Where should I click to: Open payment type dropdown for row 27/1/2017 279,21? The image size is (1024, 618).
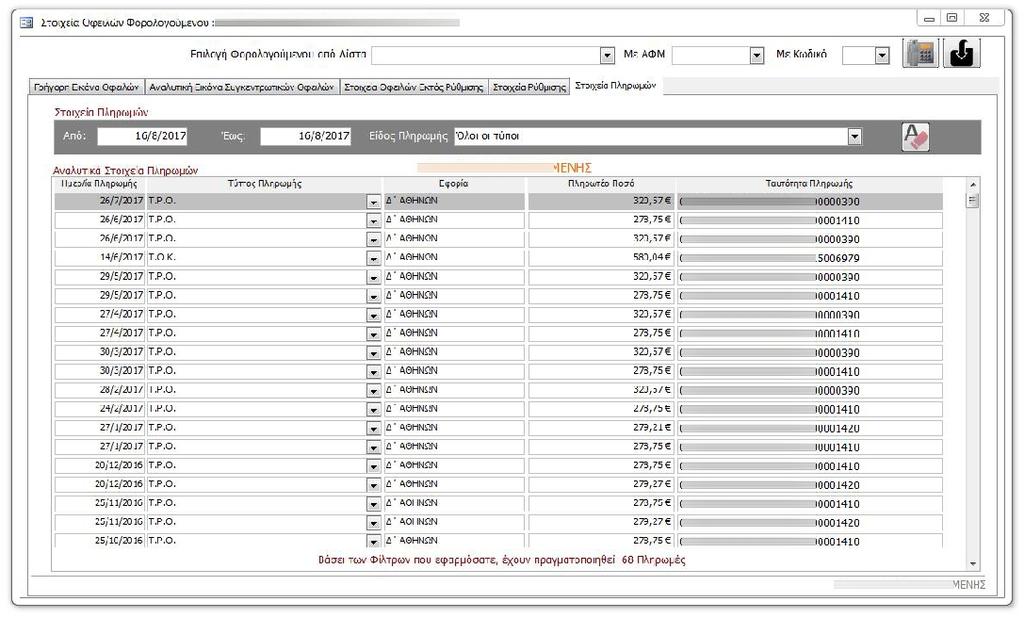coord(373,429)
